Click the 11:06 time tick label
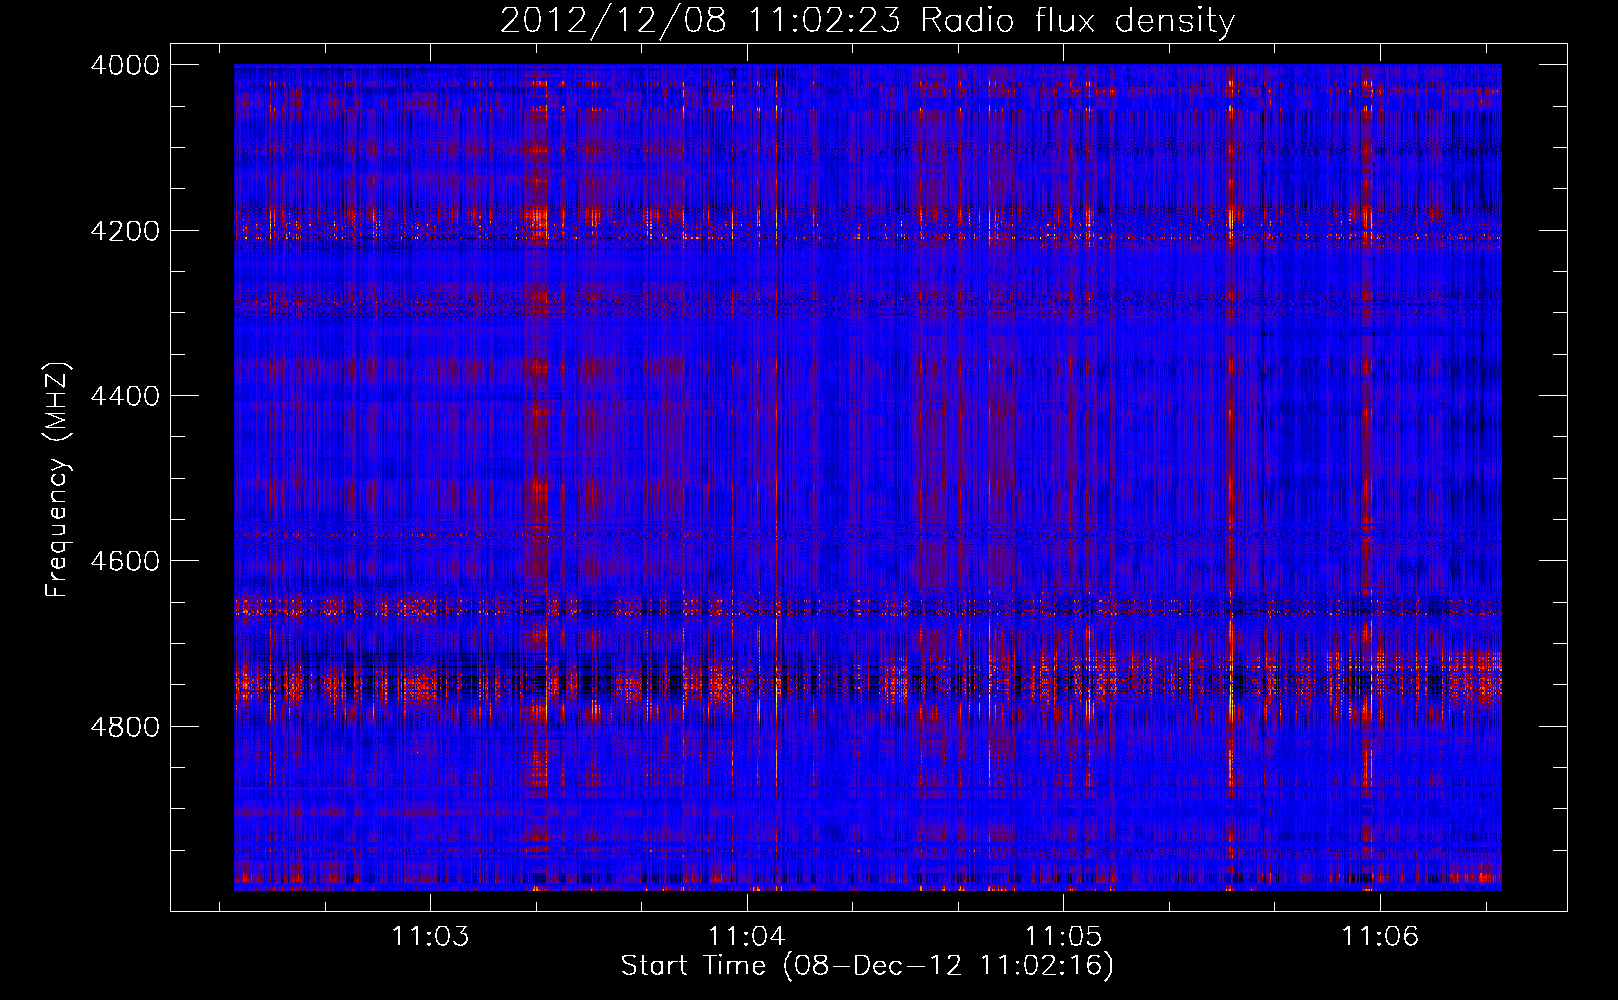 [x=1380, y=936]
